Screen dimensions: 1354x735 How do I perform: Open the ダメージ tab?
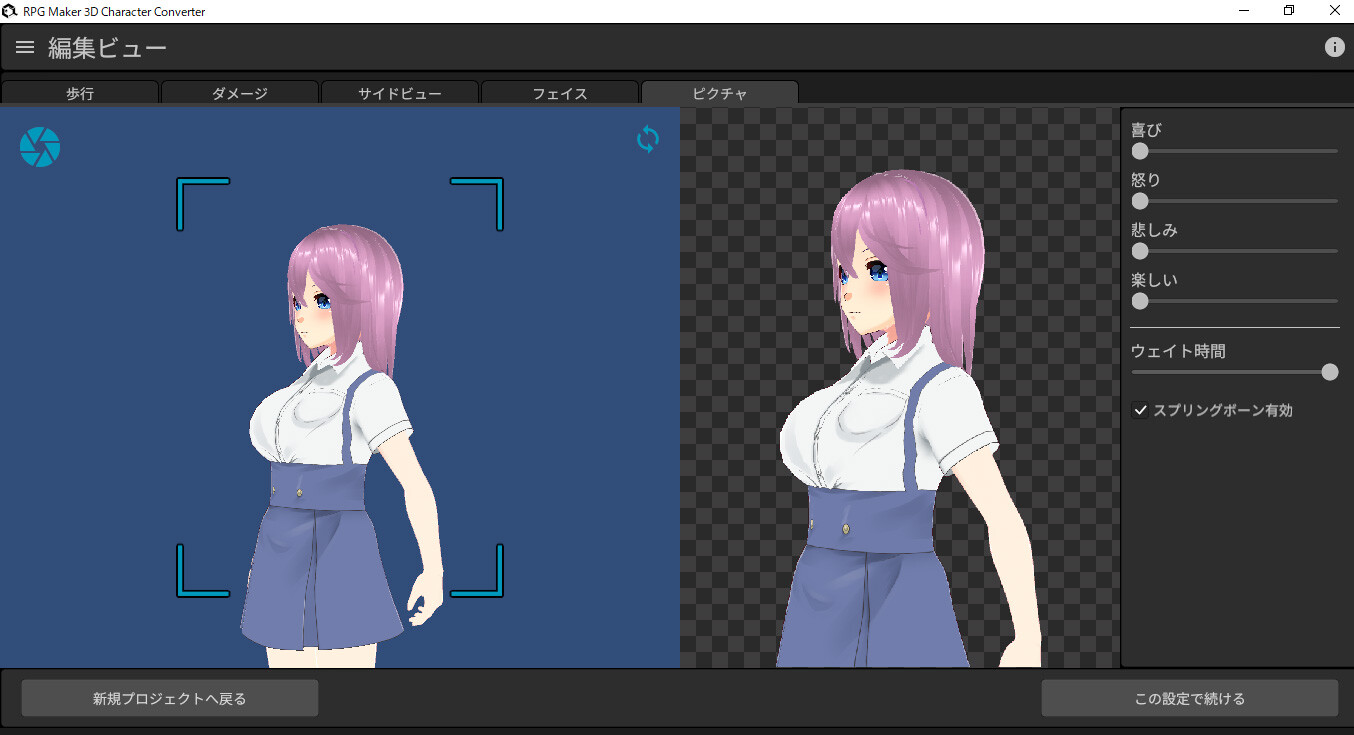coord(239,92)
